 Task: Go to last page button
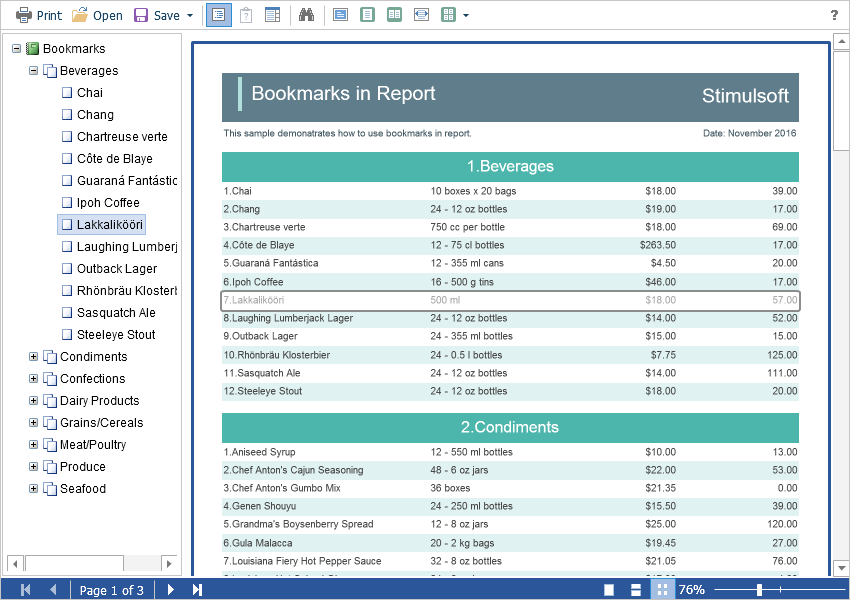pos(197,590)
